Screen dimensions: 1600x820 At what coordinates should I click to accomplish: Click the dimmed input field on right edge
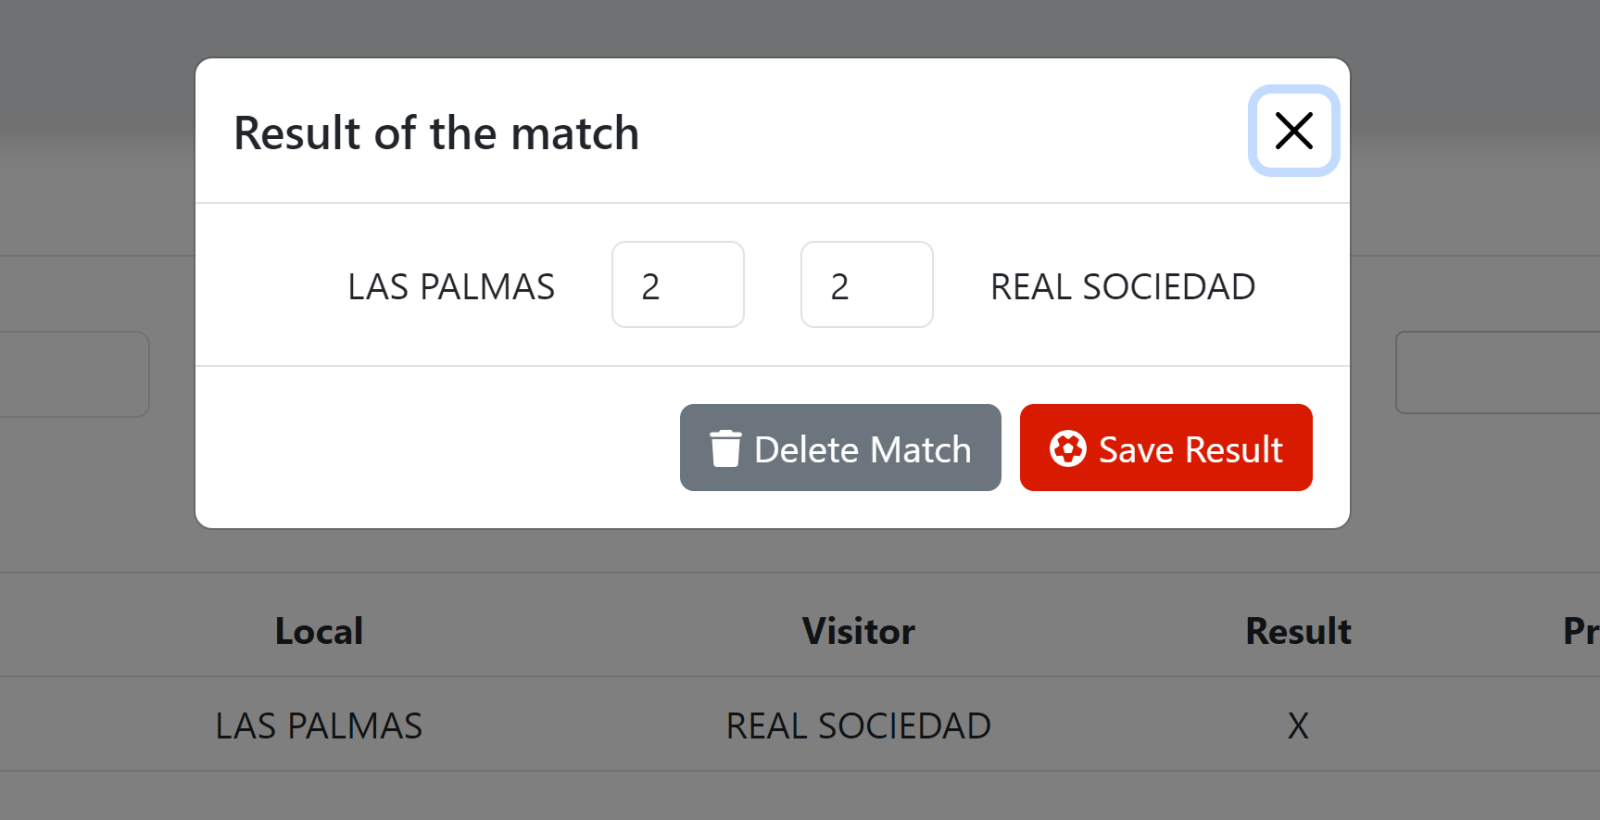point(1500,373)
